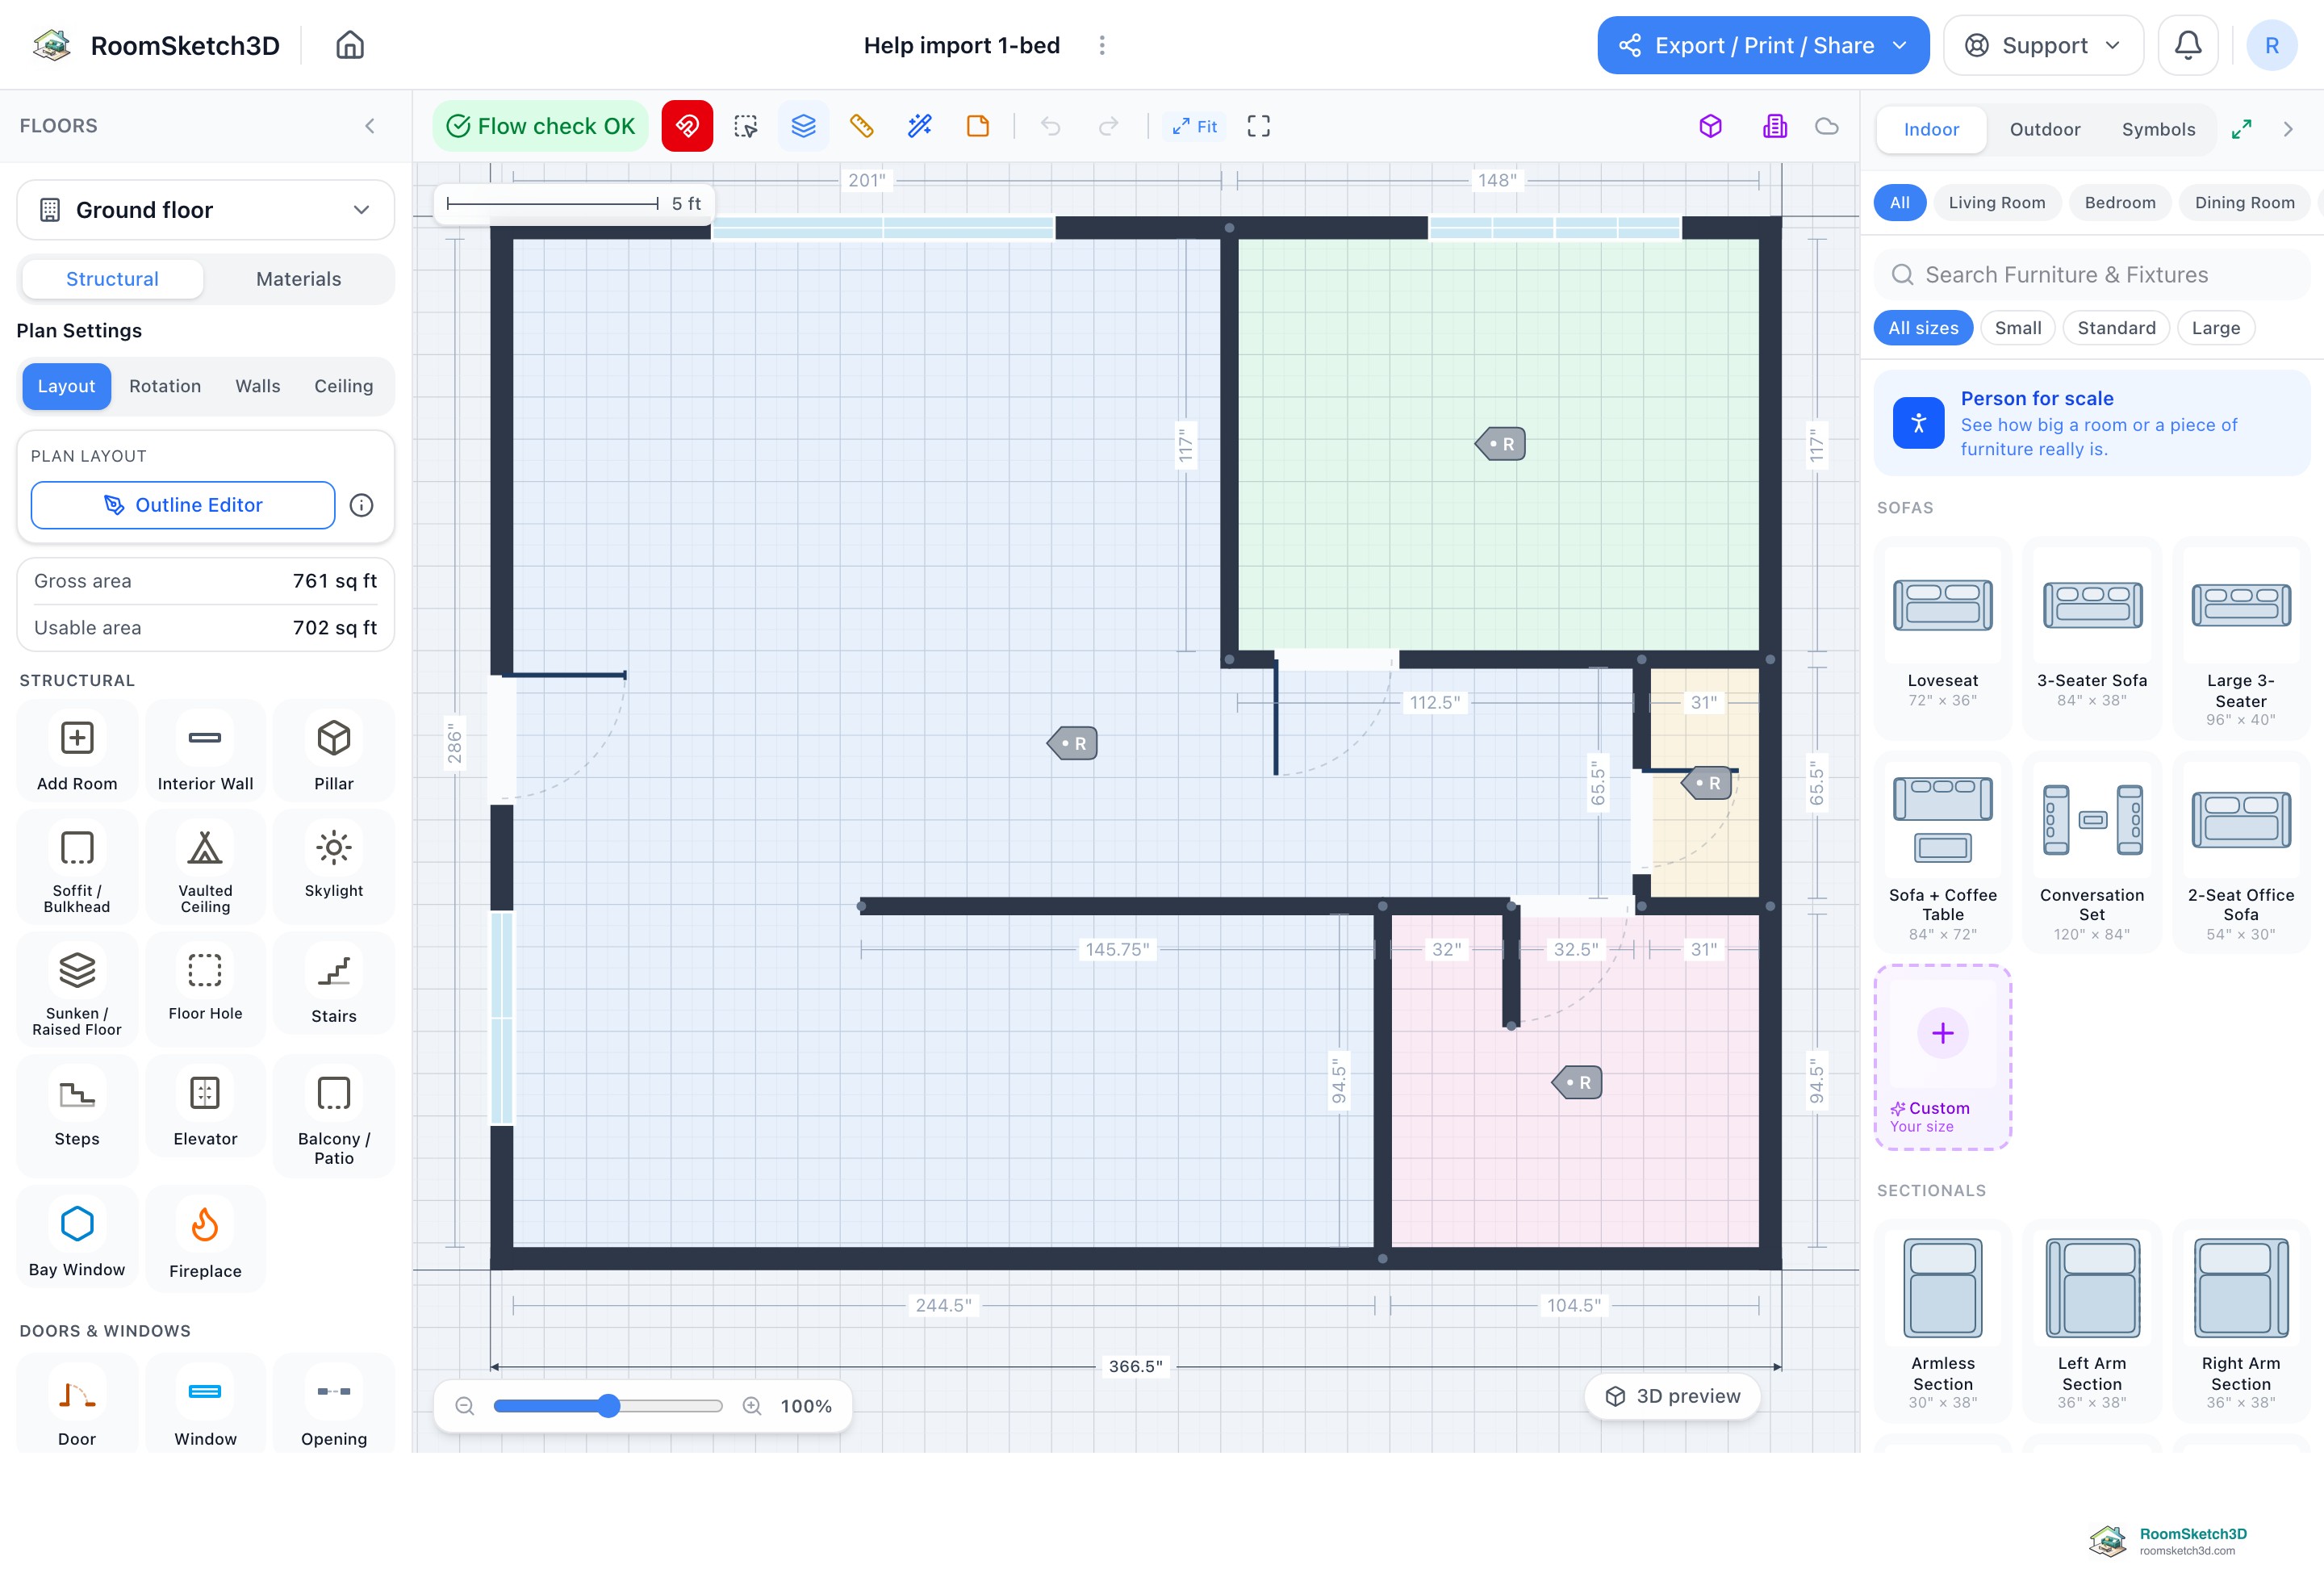
Task: Pick the Loveseat sofa thumbnail
Action: (x=1942, y=604)
